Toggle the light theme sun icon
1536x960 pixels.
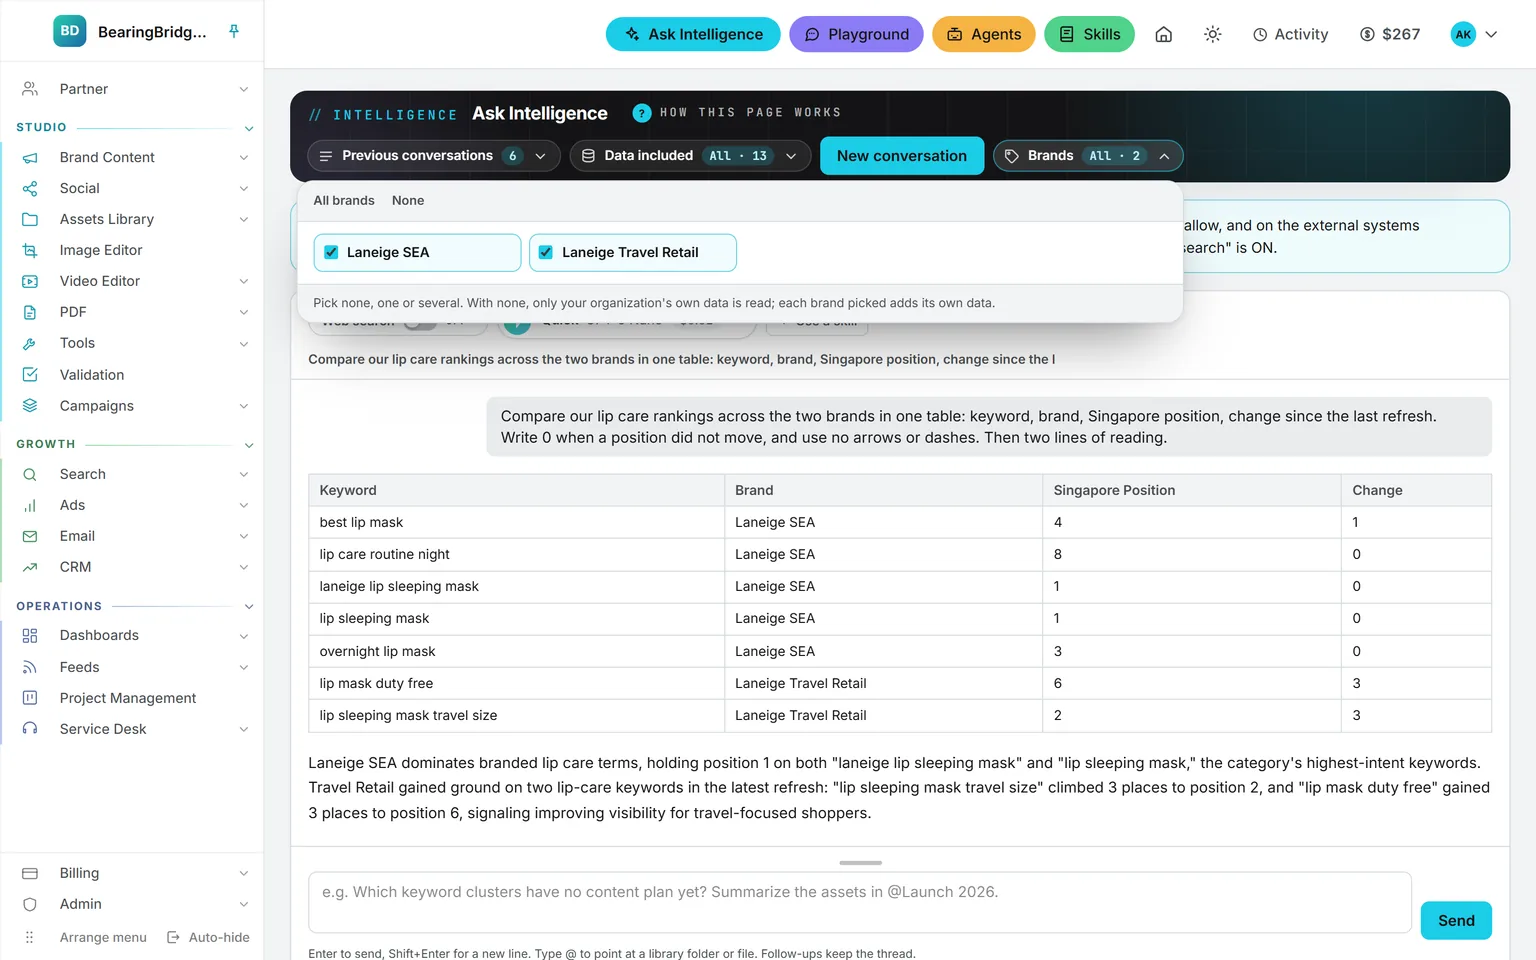point(1212,34)
